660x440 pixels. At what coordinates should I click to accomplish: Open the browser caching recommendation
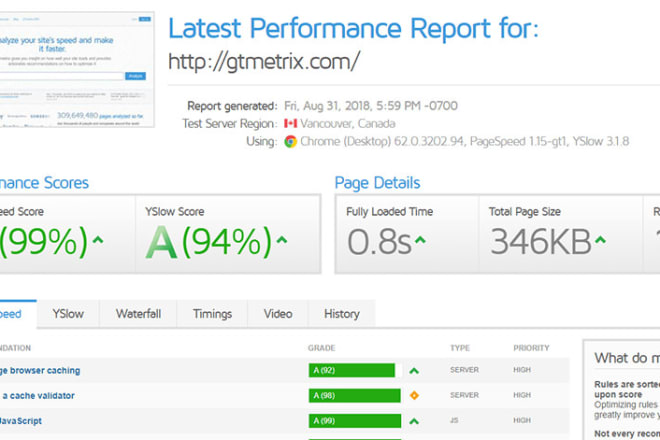(40, 371)
